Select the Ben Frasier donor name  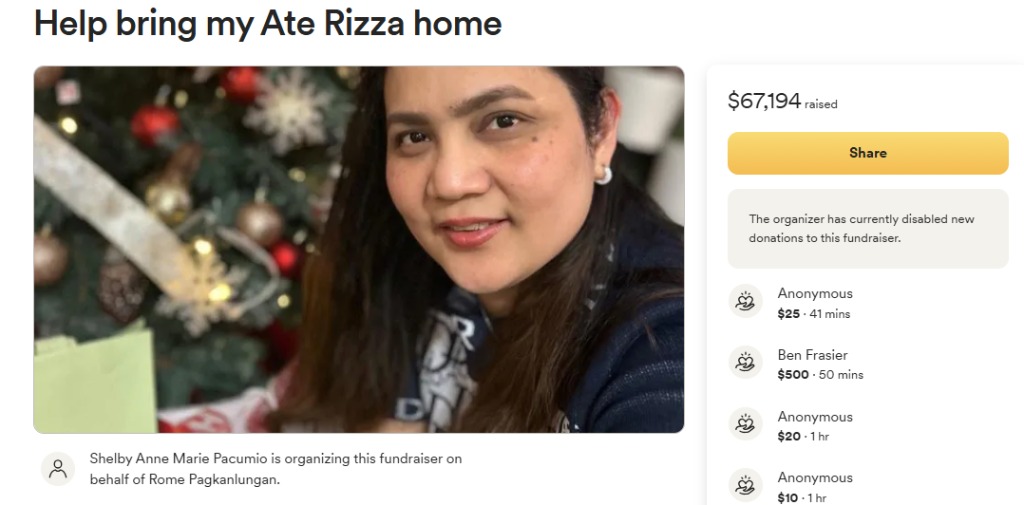pyautogui.click(x=812, y=355)
